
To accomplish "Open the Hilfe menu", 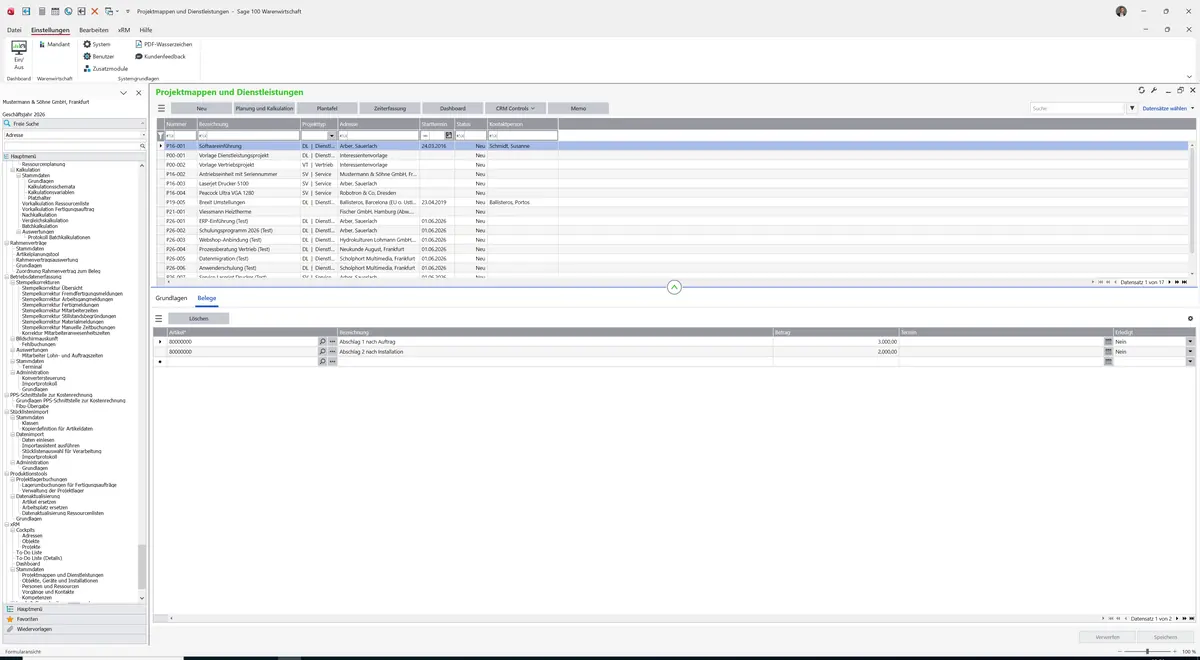I will click(x=146, y=30).
